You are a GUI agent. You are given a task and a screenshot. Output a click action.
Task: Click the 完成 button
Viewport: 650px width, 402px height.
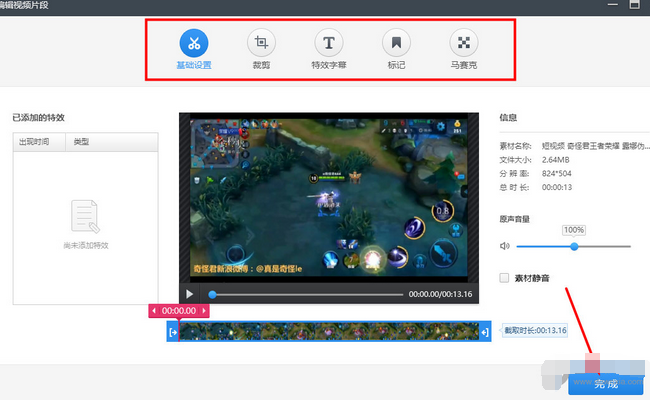click(x=606, y=384)
